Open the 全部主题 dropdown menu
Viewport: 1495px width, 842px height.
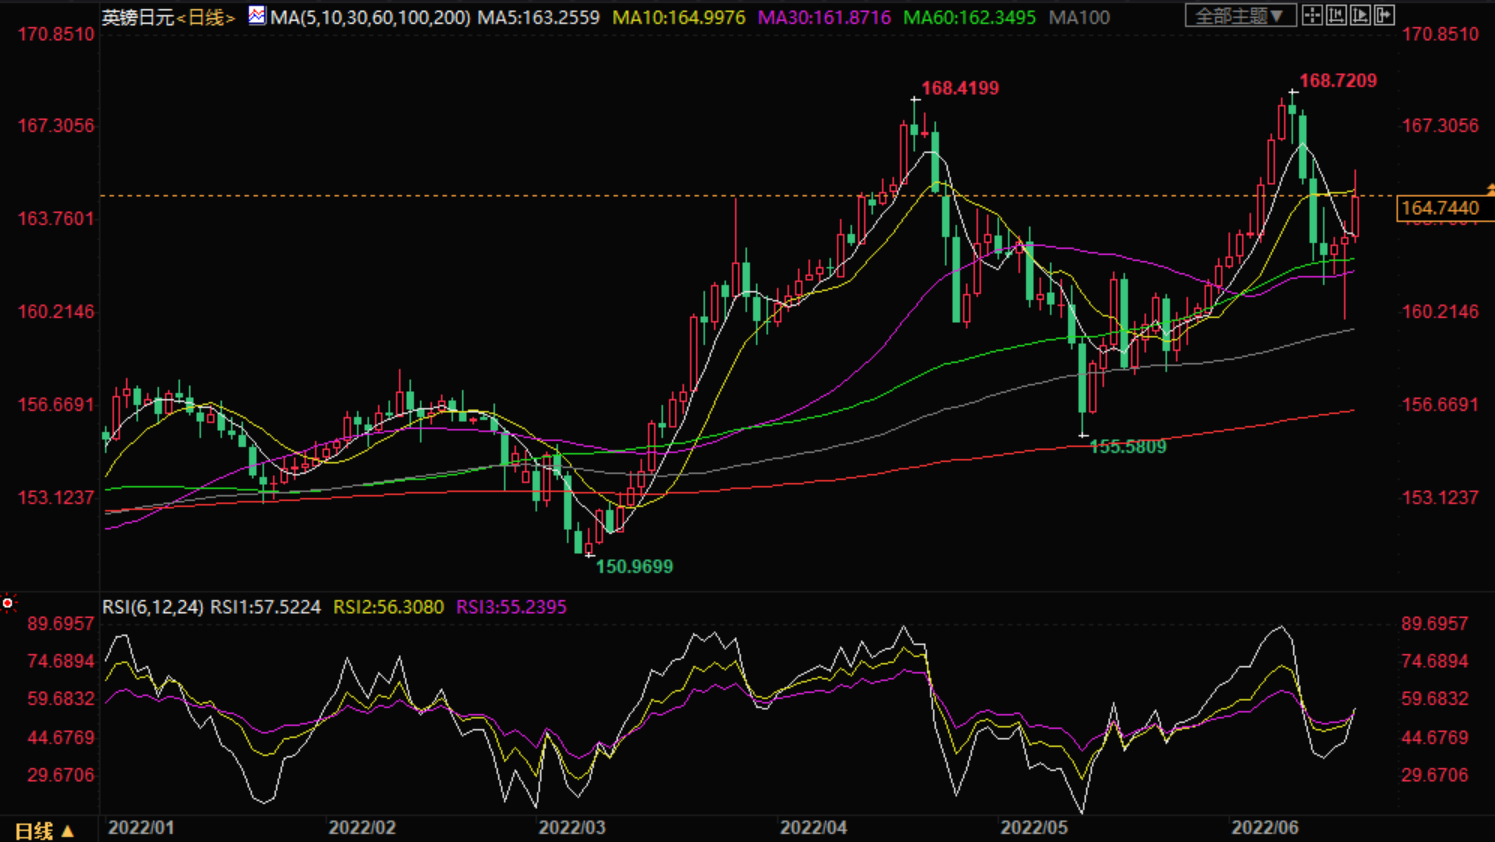click(1240, 16)
